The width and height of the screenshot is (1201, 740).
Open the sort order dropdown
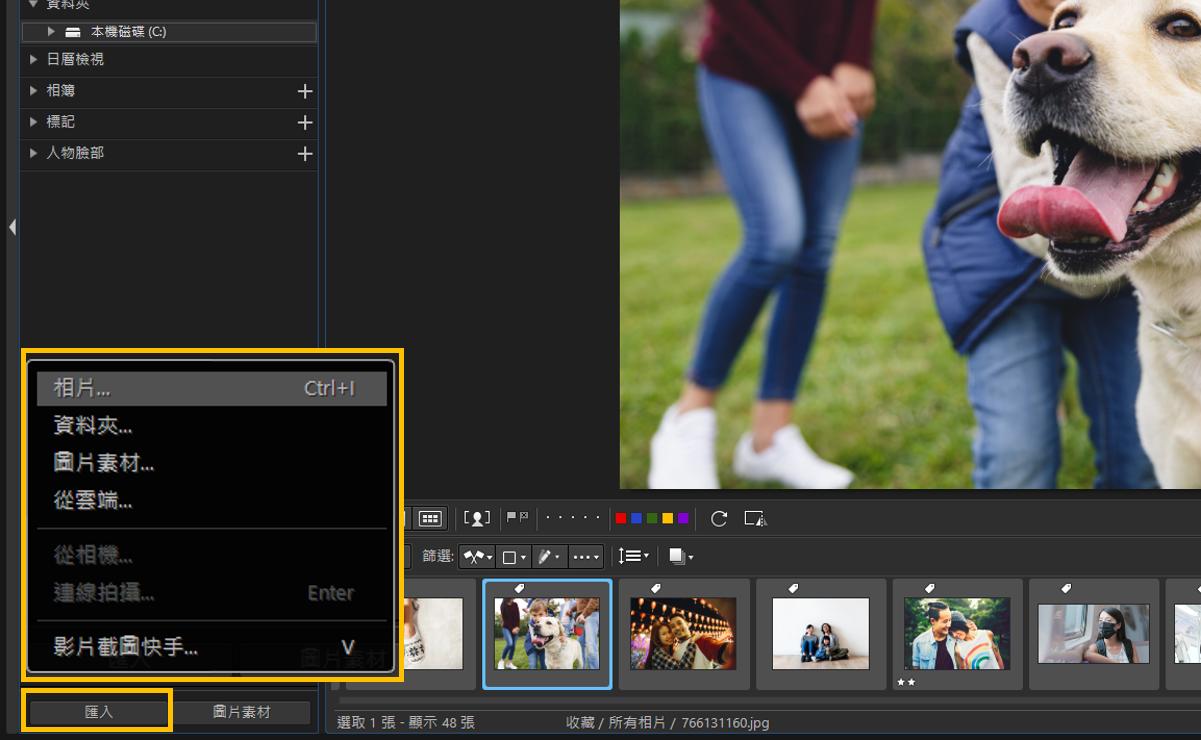[x=633, y=556]
